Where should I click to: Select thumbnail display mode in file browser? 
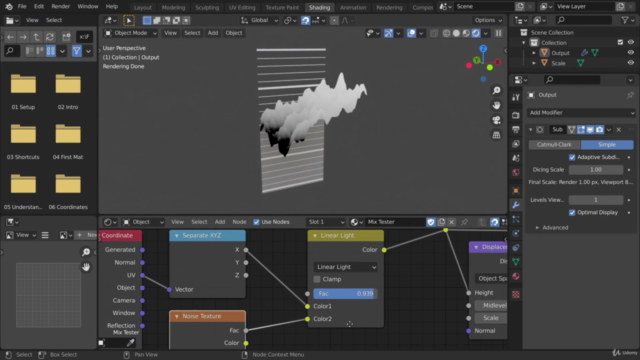click(51, 51)
